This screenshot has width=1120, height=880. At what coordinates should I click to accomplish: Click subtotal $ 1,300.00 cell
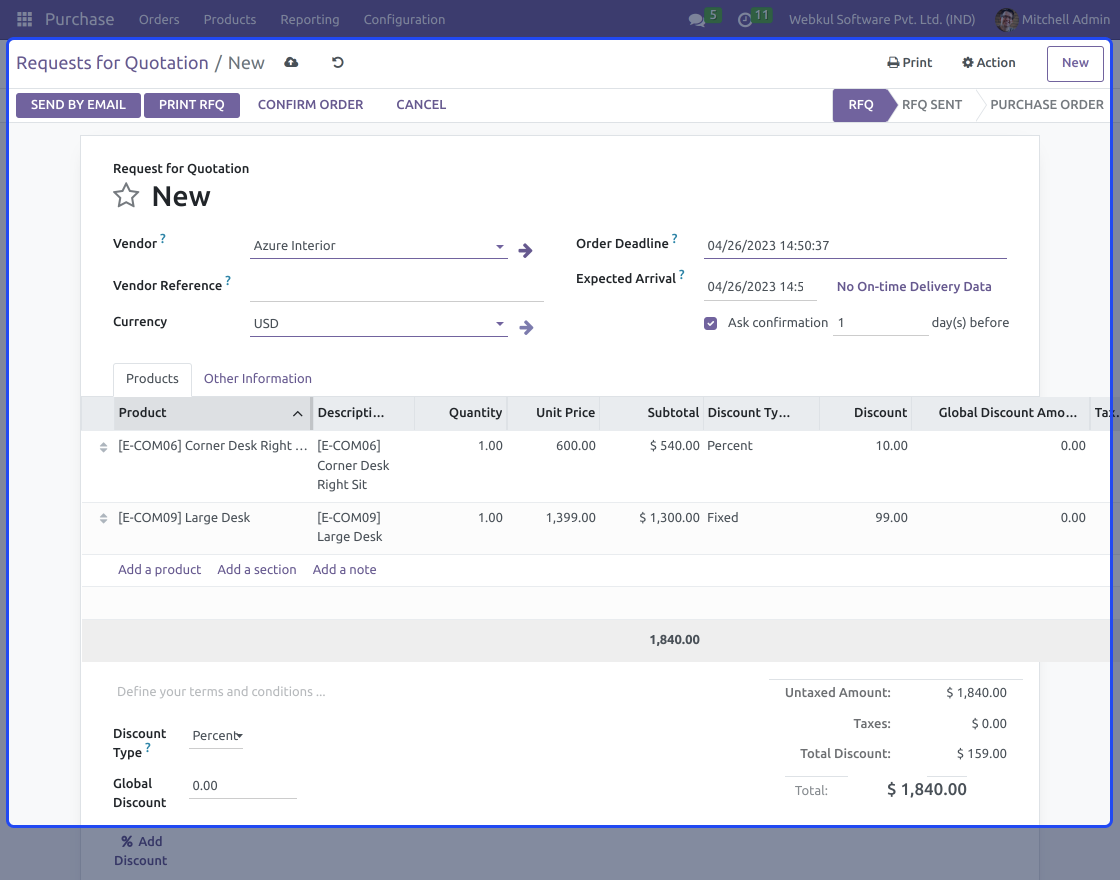pyautogui.click(x=669, y=518)
